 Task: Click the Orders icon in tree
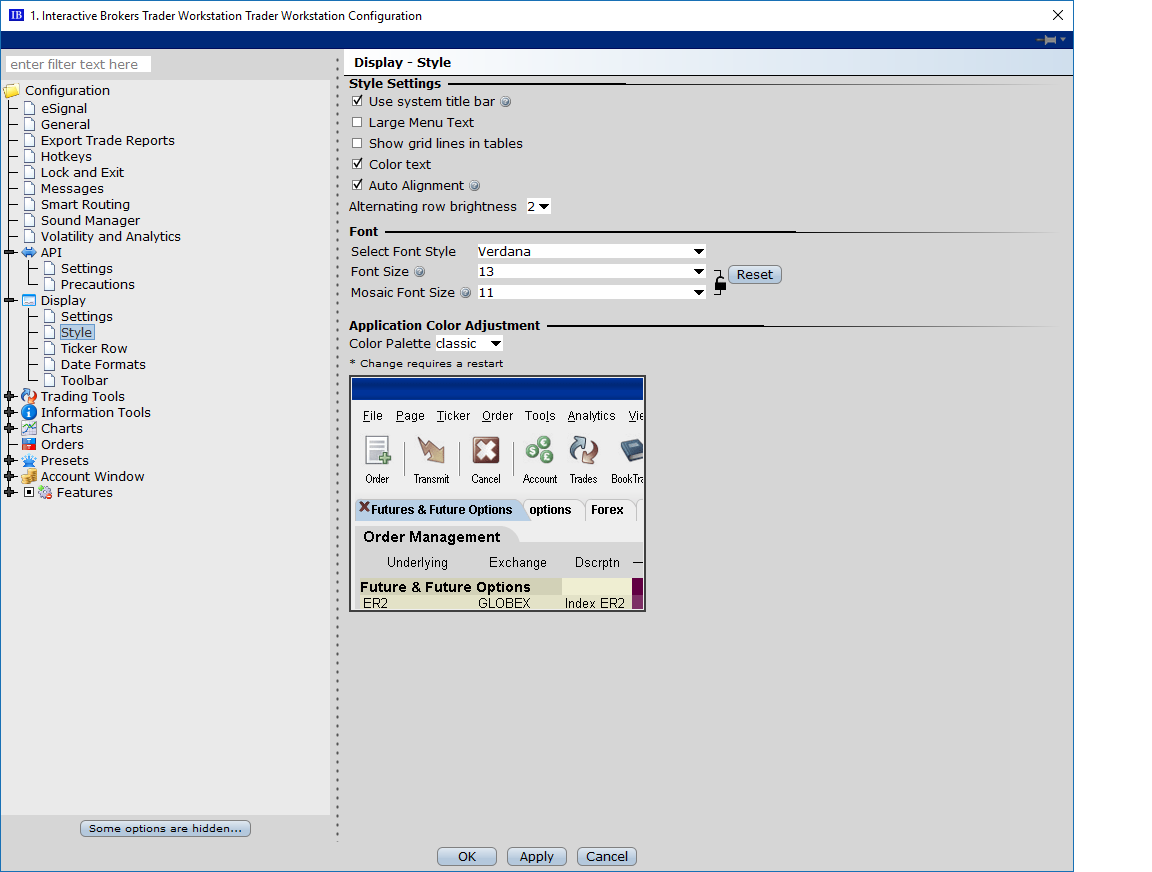click(29, 444)
